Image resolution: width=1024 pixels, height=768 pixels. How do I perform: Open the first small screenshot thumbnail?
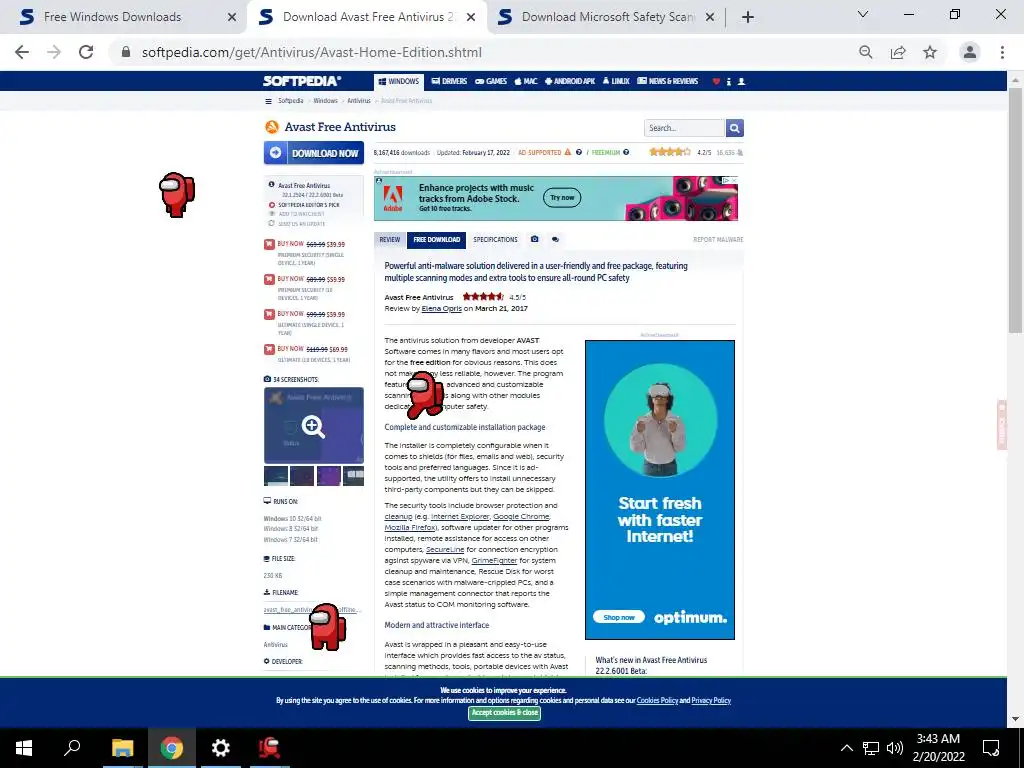pyautogui.click(x=276, y=475)
